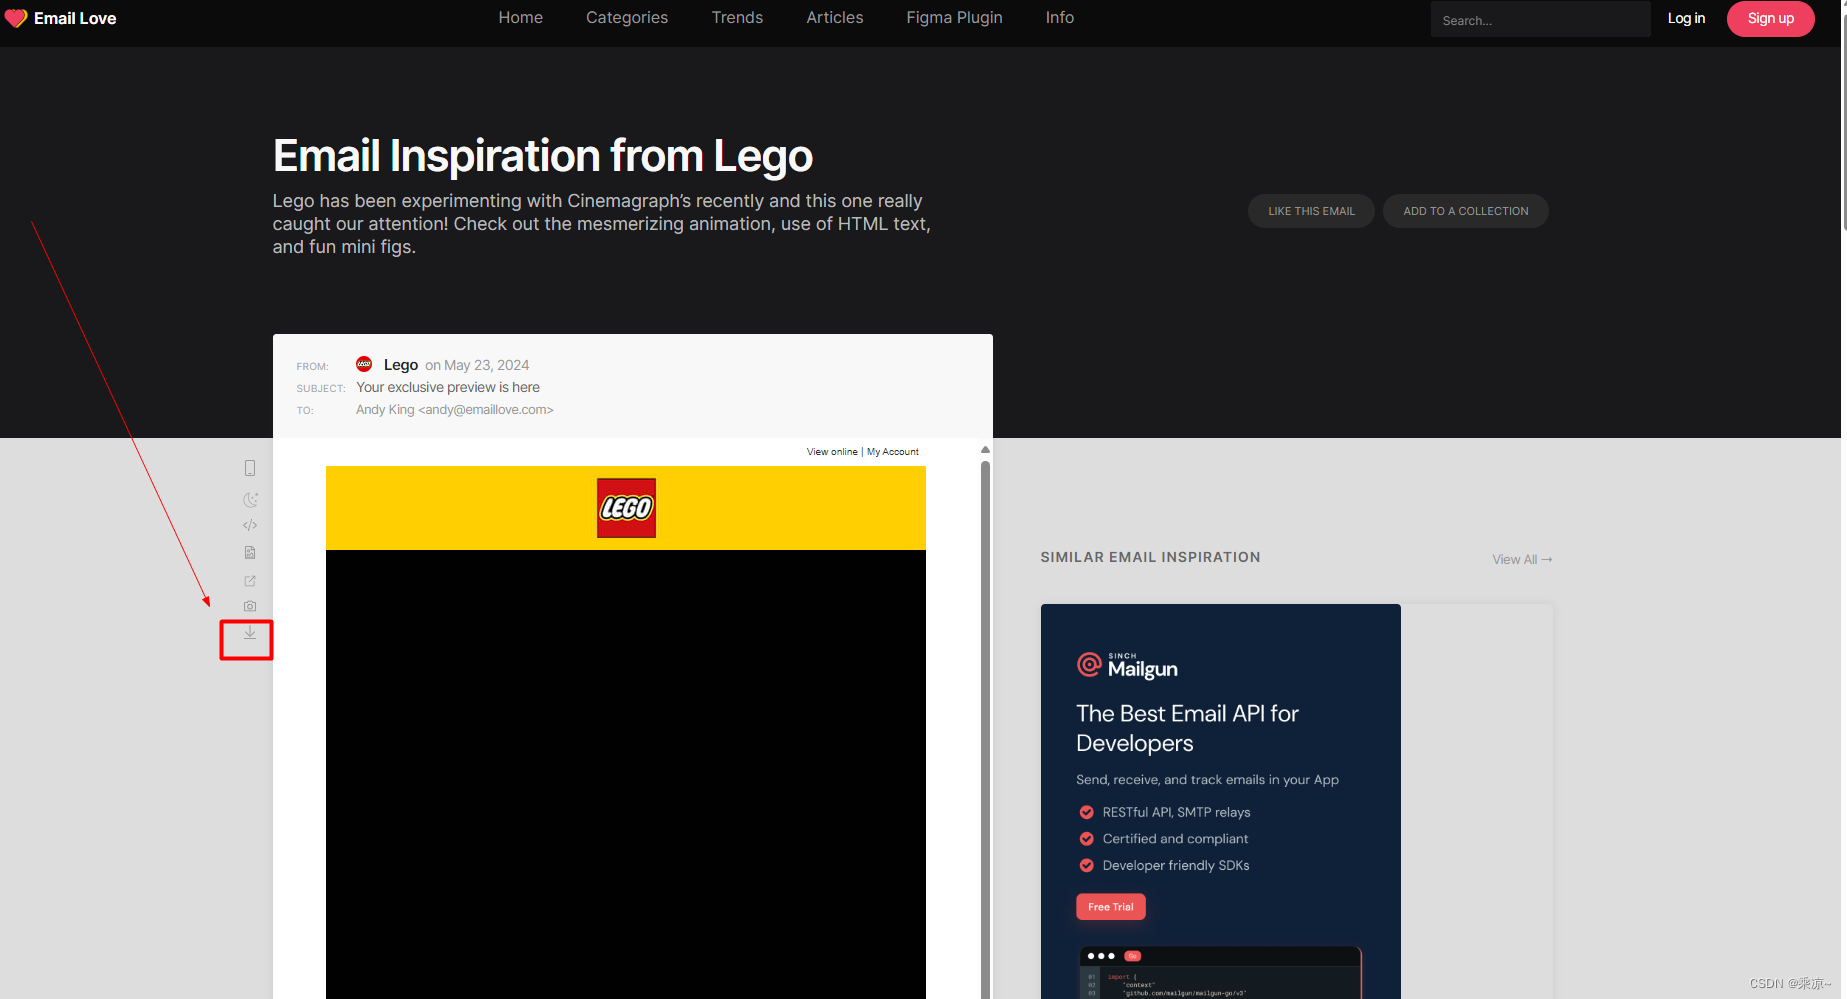Open the Home menu item
The width and height of the screenshot is (1847, 999).
[x=520, y=17]
